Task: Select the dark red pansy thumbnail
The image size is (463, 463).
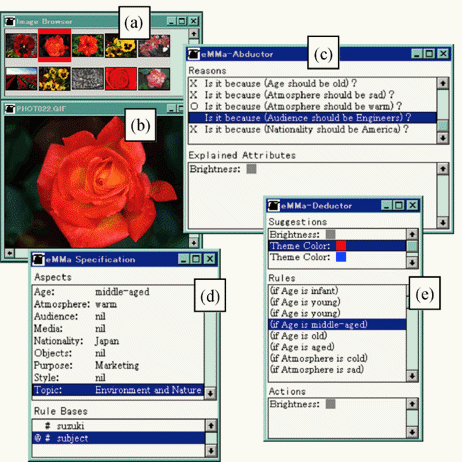Action: tap(21, 46)
